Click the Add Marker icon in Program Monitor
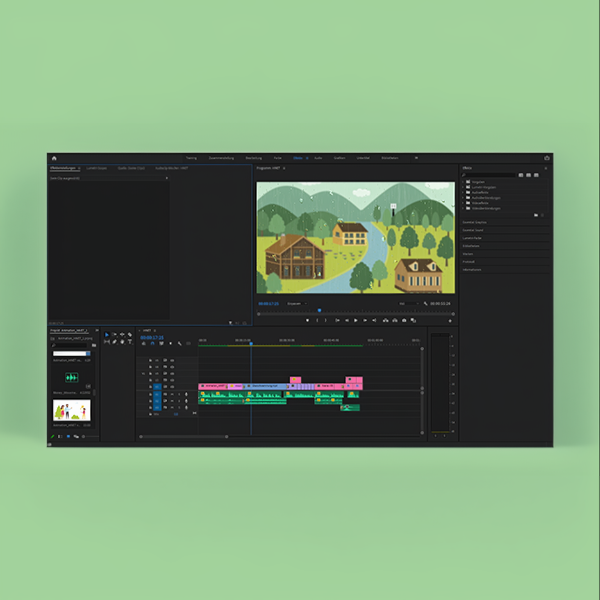 click(x=308, y=320)
